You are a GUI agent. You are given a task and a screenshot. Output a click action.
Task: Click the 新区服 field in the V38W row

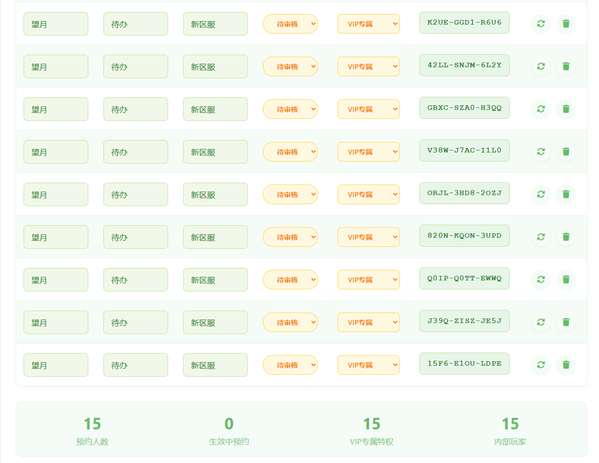click(x=215, y=152)
